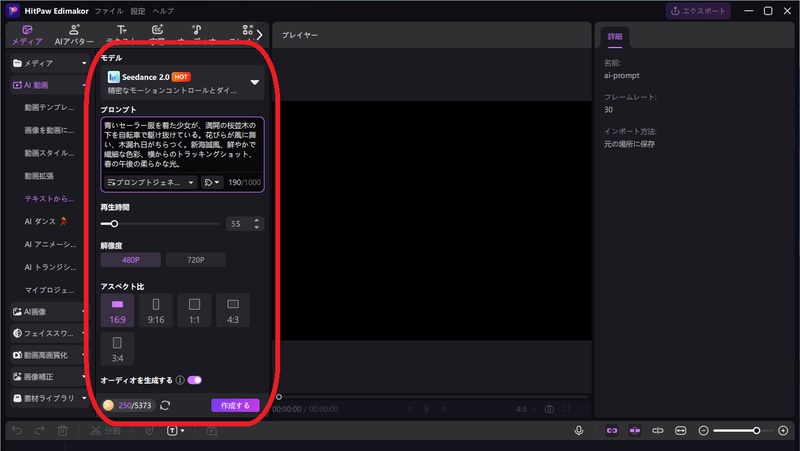Open the プロンプトジェネ... dropdown
This screenshot has width=800, height=451.
point(151,182)
